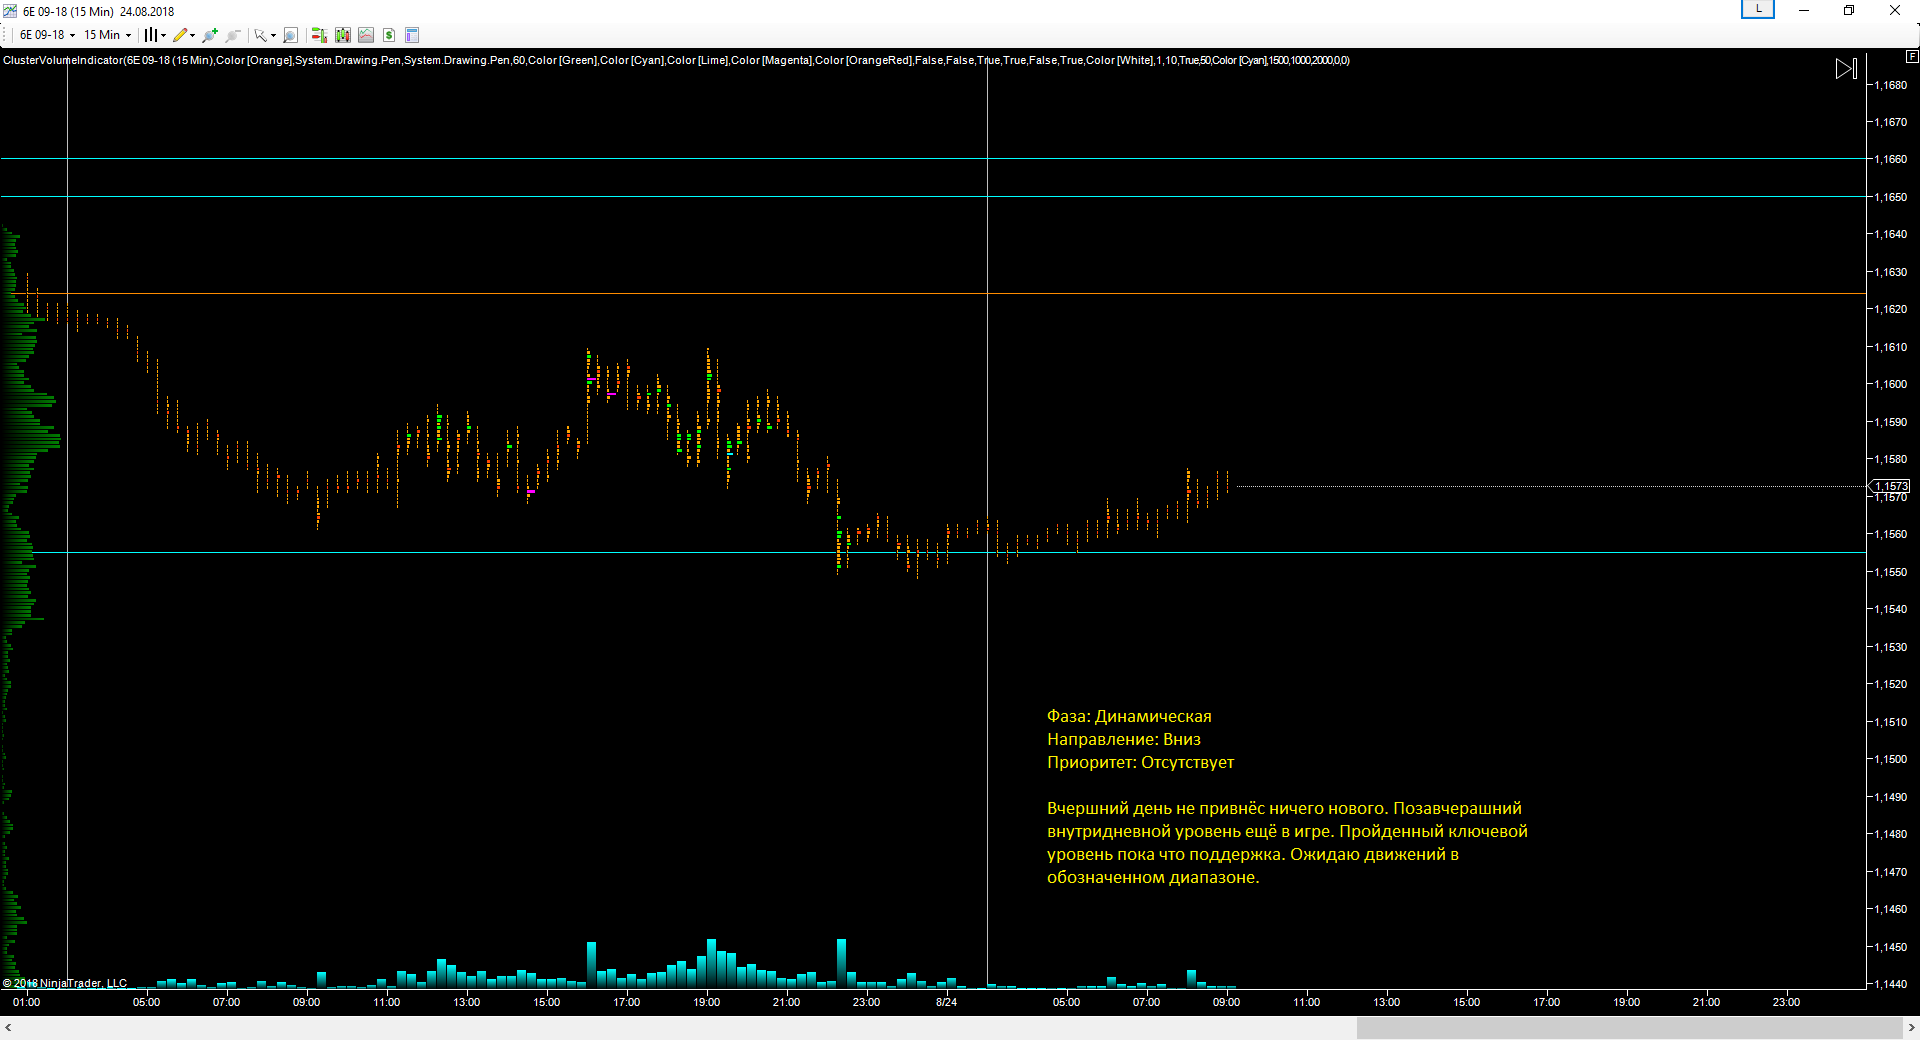Click the zoom frame magnifier icon

click(290, 35)
